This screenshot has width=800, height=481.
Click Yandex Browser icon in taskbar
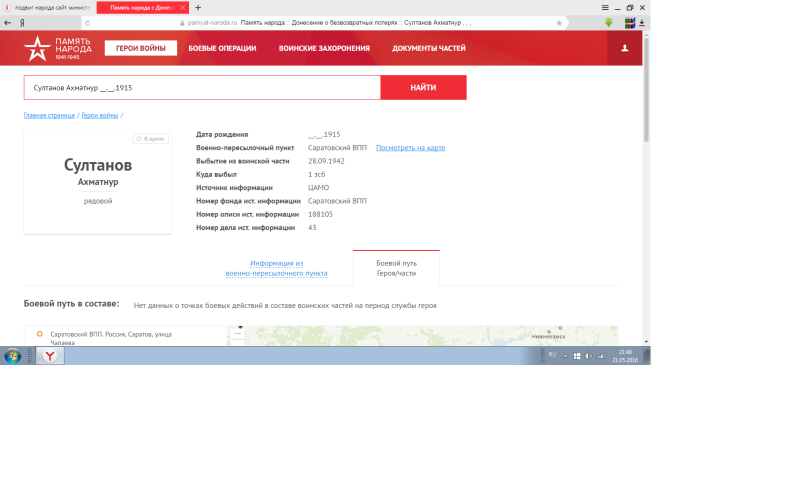50,356
